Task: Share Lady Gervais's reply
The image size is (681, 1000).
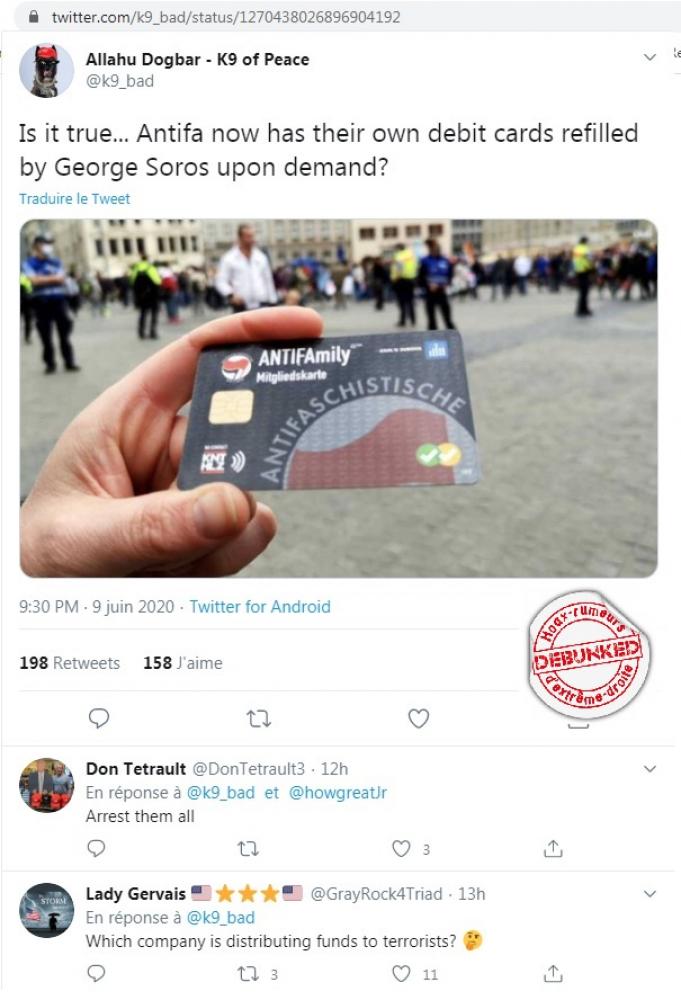Action: (x=553, y=973)
